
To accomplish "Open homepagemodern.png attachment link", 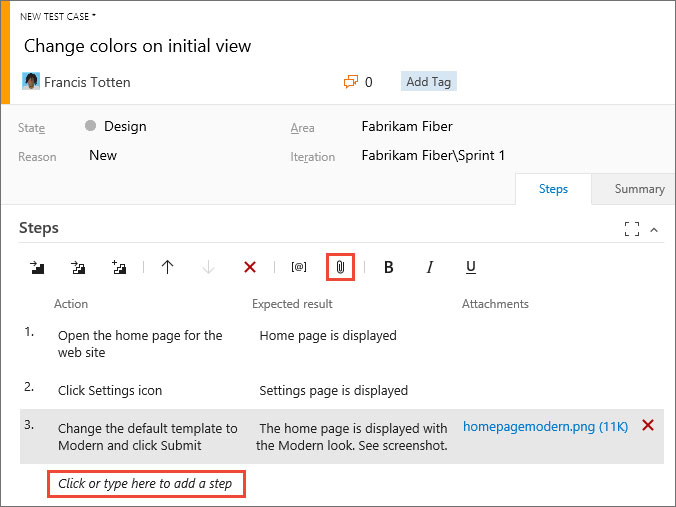I will click(545, 426).
